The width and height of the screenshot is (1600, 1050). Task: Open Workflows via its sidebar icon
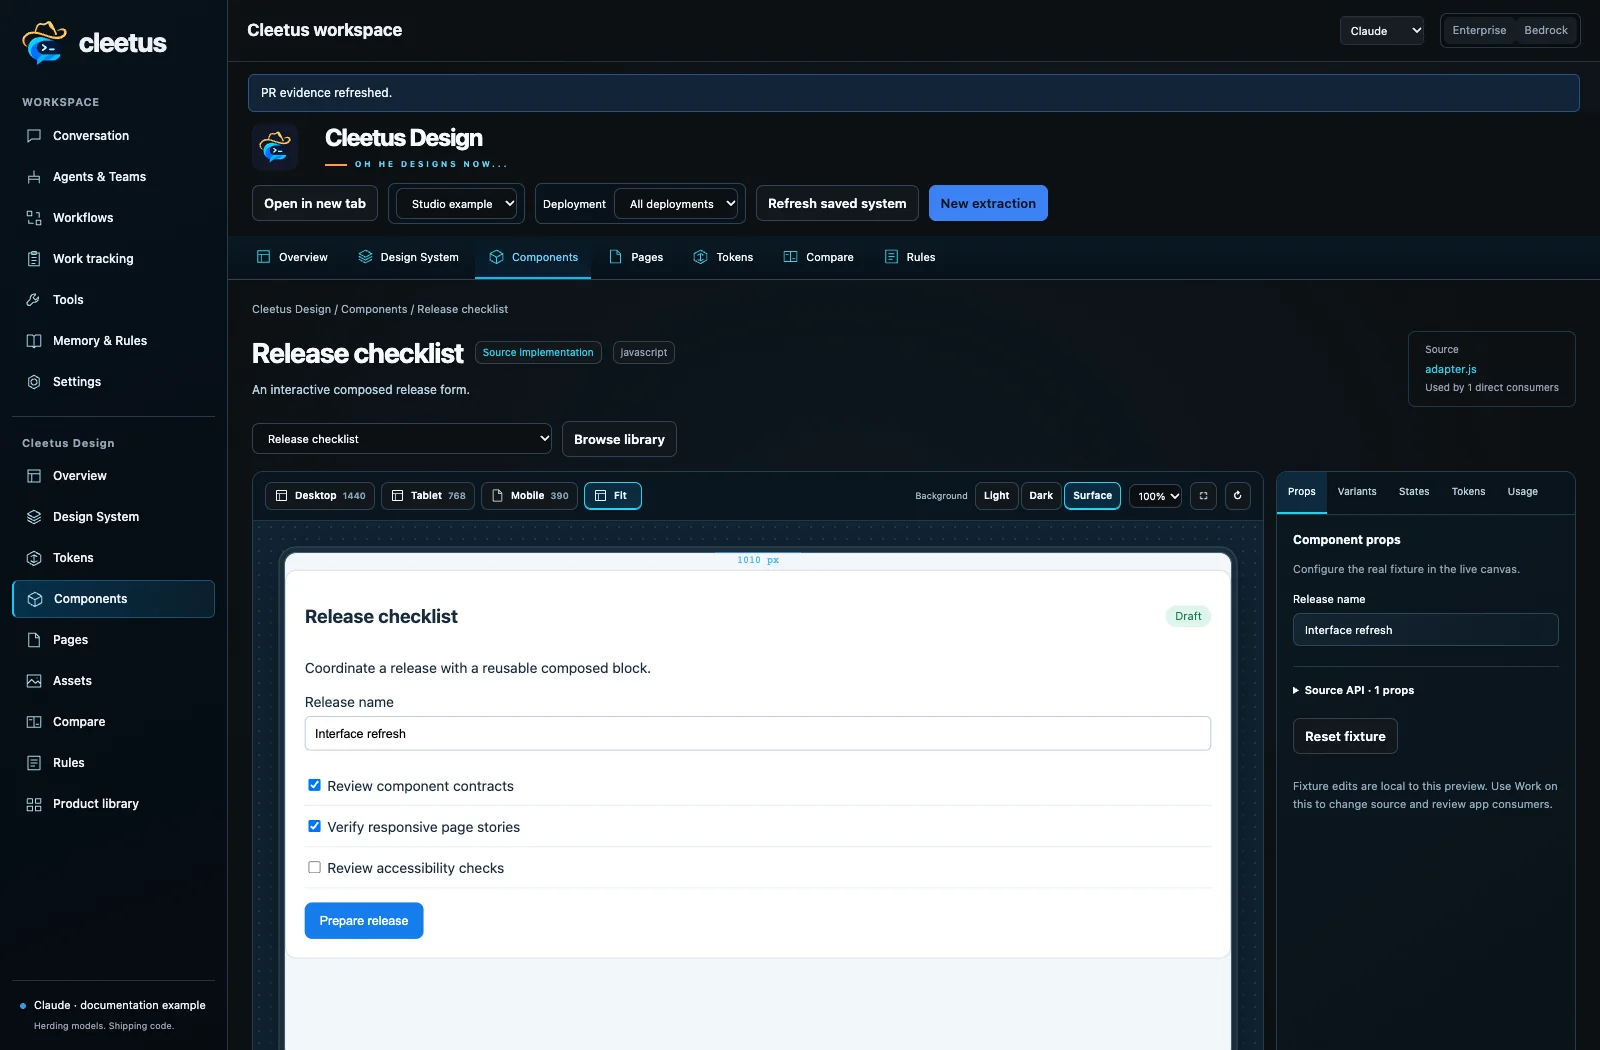pyautogui.click(x=34, y=218)
